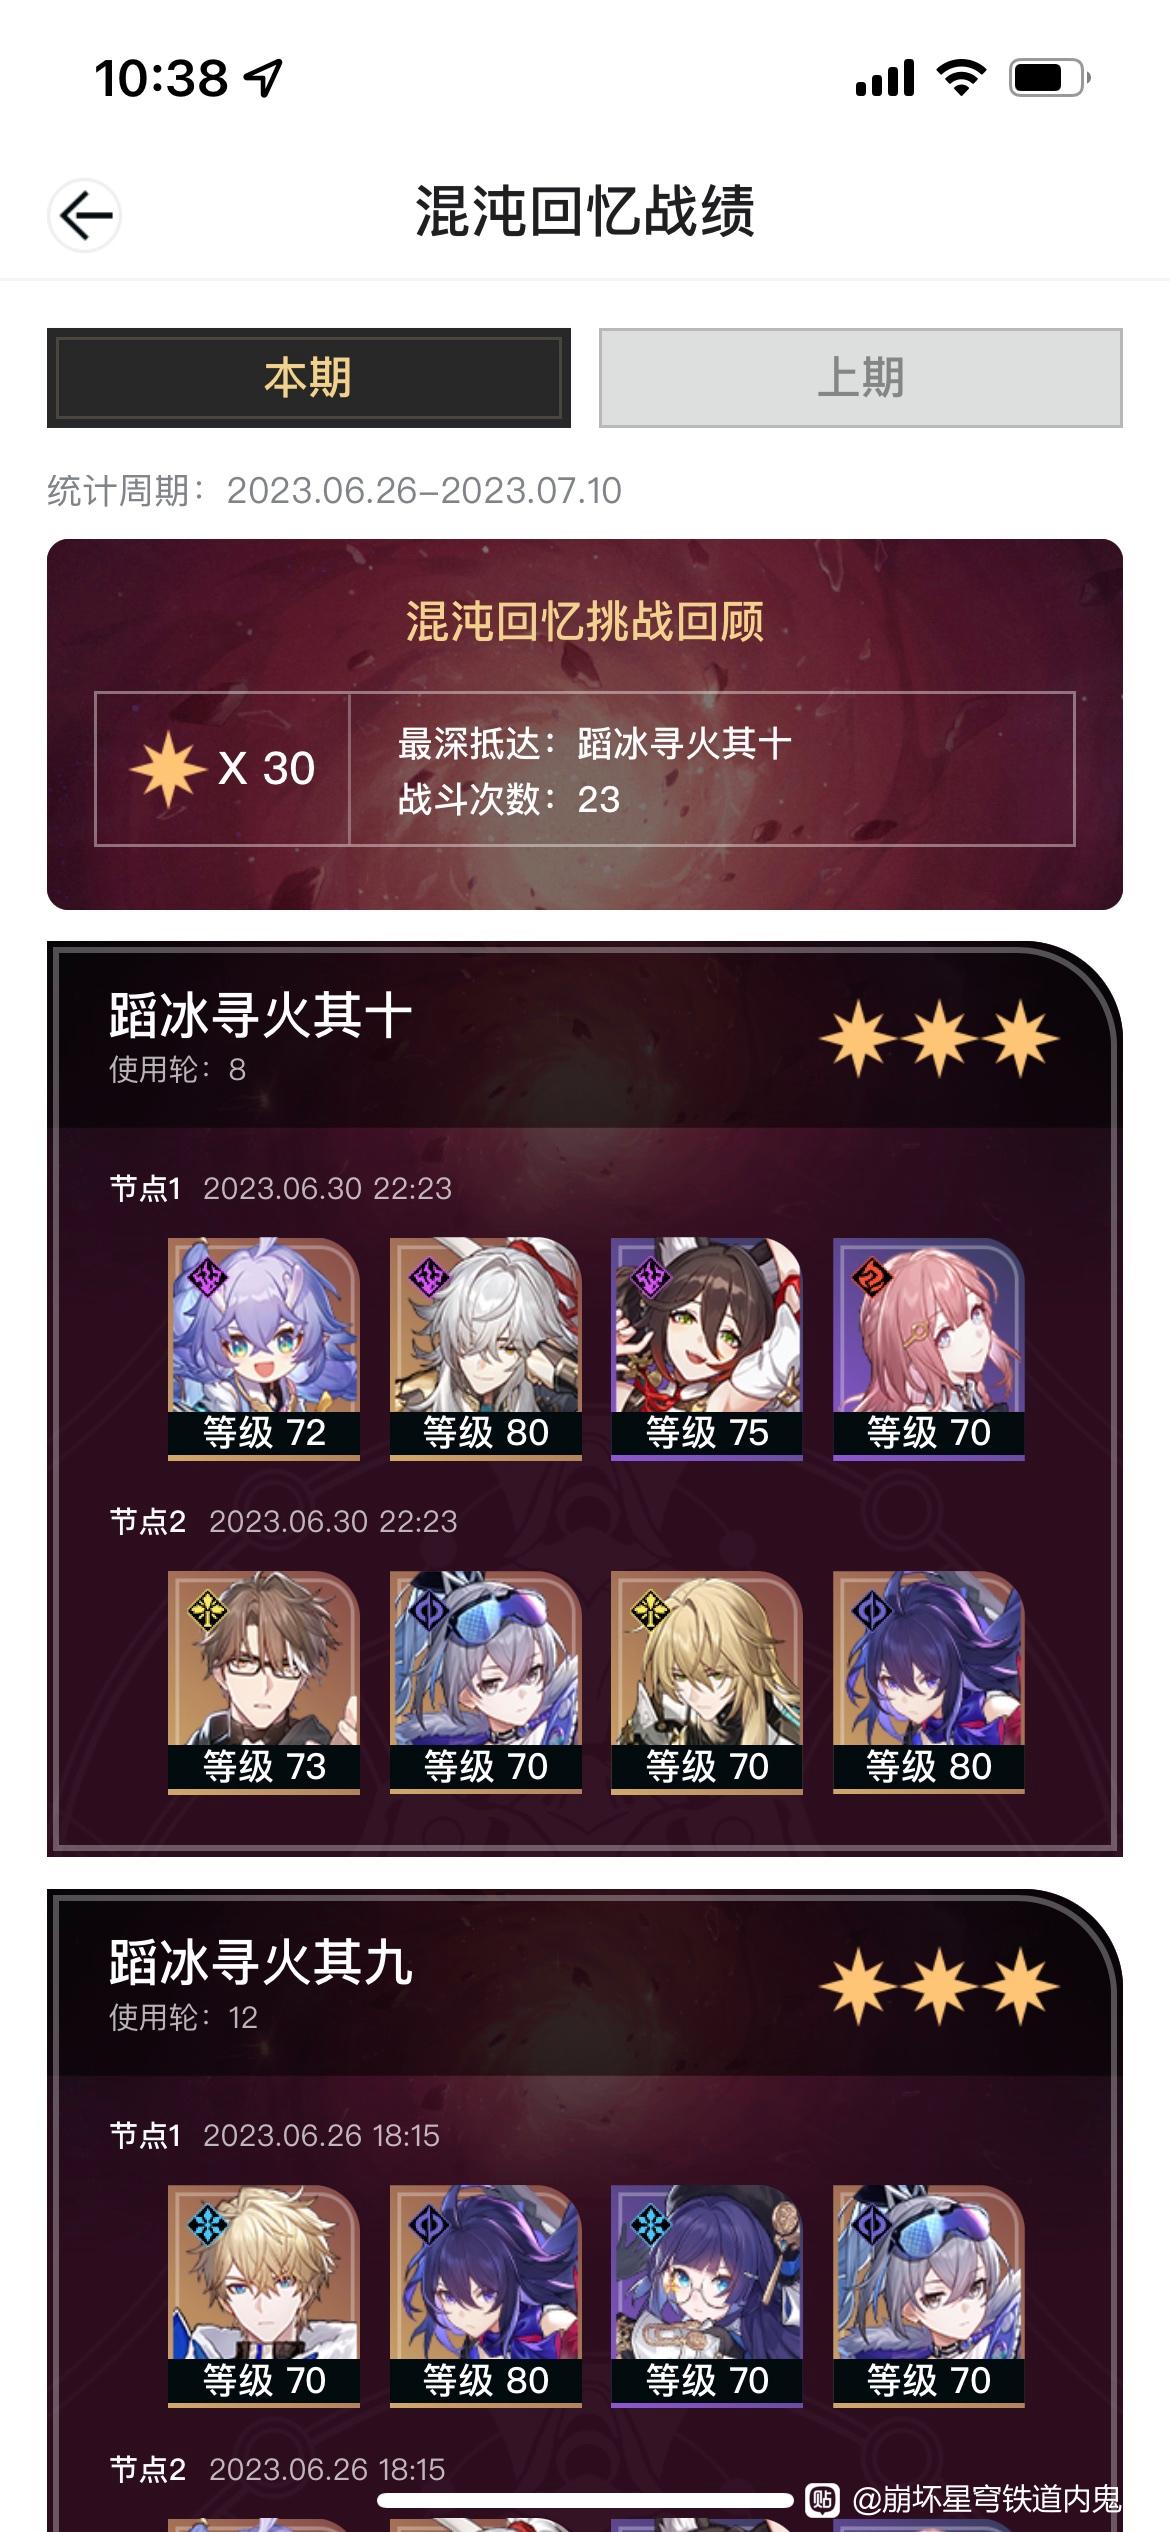Select the level 80 white-haired character in 节点1
1170x2532 pixels.
(486, 1349)
